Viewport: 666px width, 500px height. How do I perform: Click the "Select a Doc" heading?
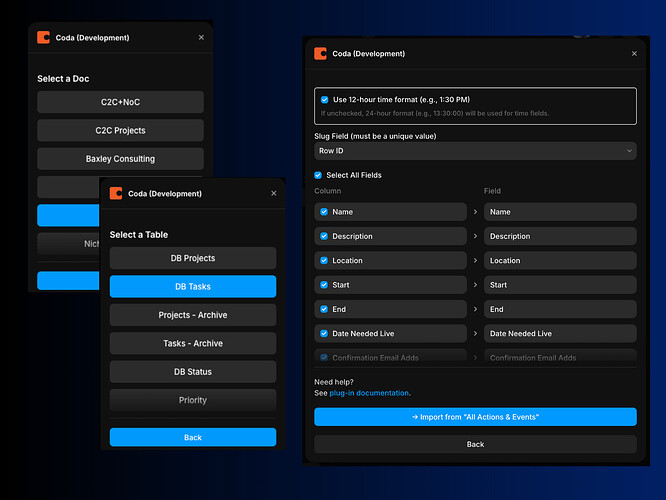pyautogui.click(x=63, y=79)
